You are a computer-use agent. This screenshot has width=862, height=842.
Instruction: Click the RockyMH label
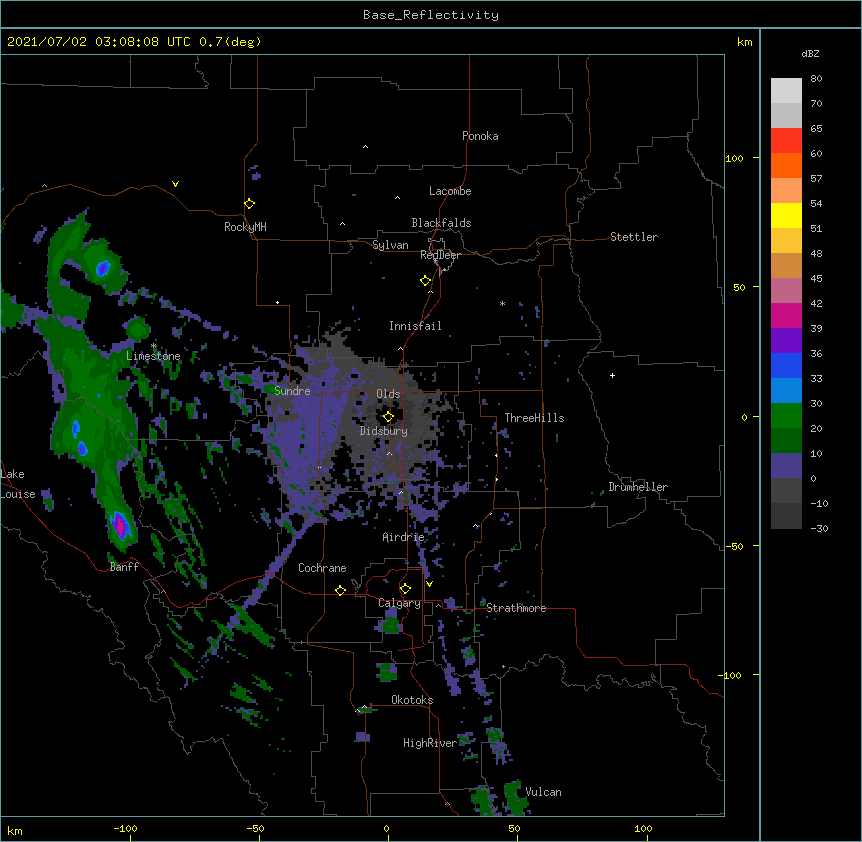[x=245, y=227]
